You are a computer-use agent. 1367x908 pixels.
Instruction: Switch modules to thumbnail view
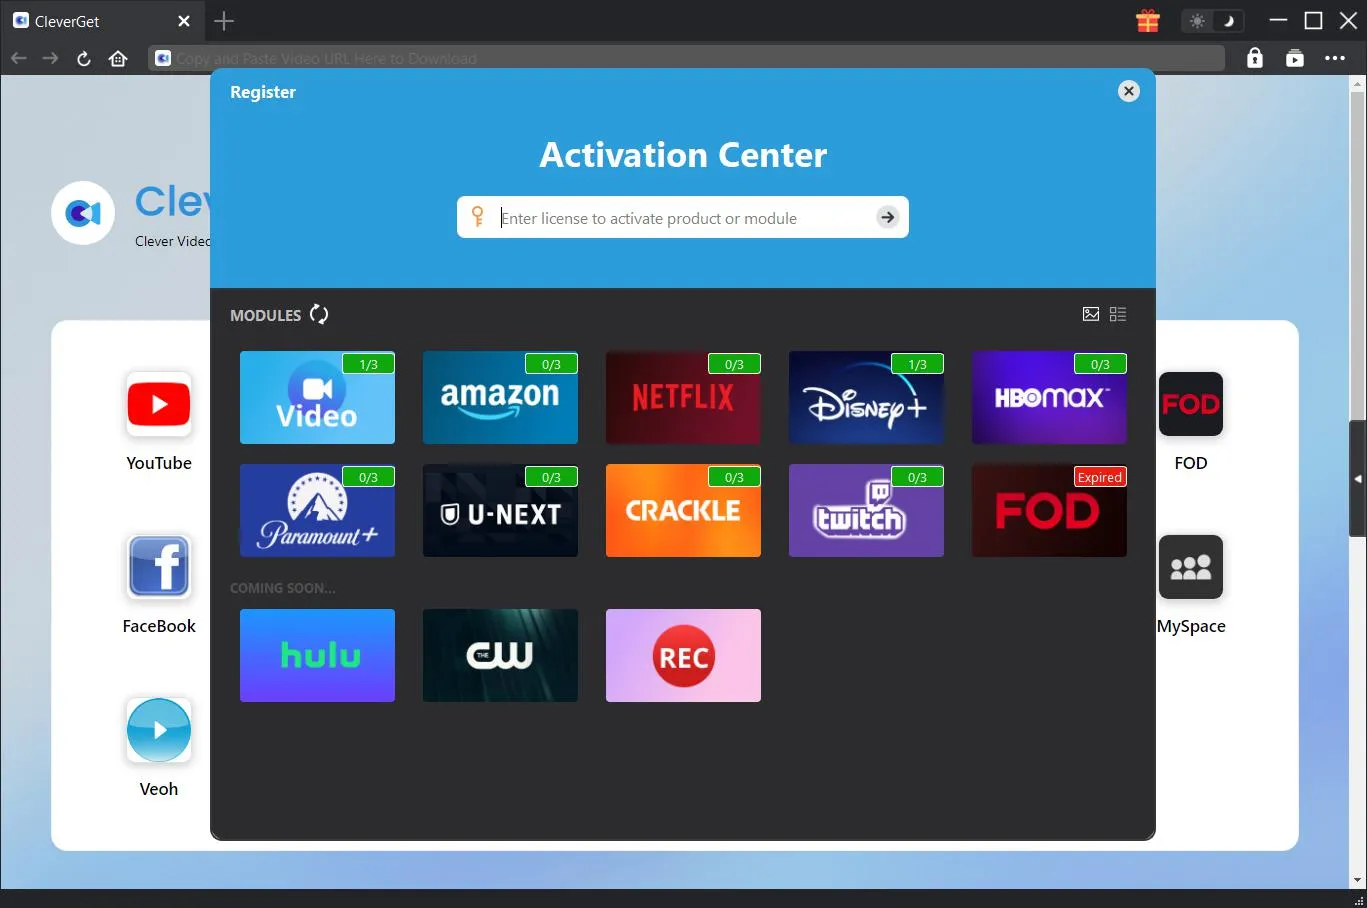click(1091, 314)
